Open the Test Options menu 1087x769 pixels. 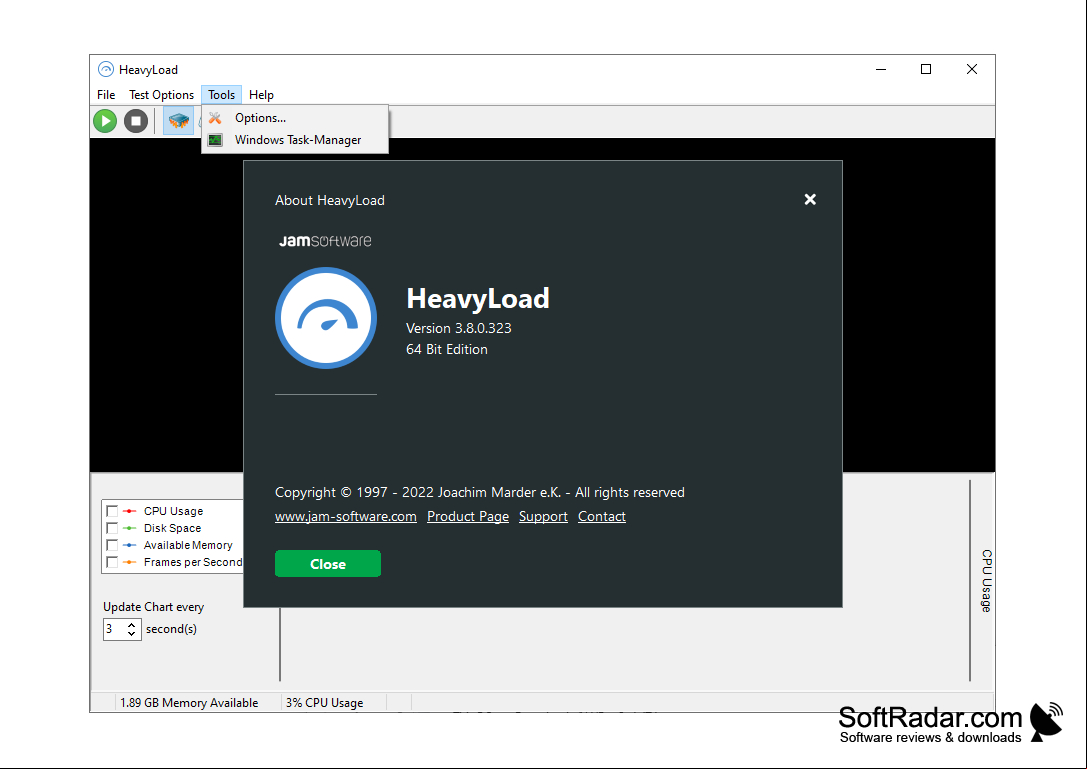coord(162,95)
